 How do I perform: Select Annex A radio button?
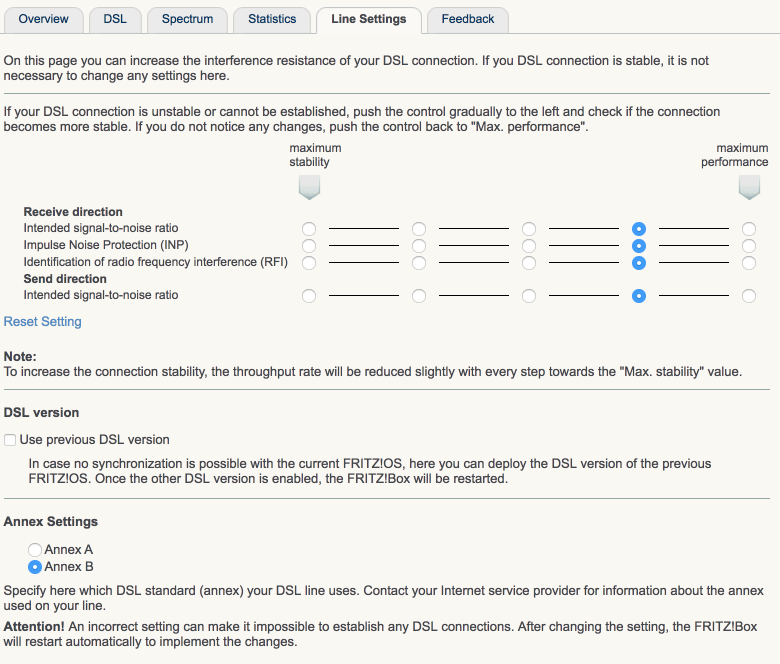point(35,550)
